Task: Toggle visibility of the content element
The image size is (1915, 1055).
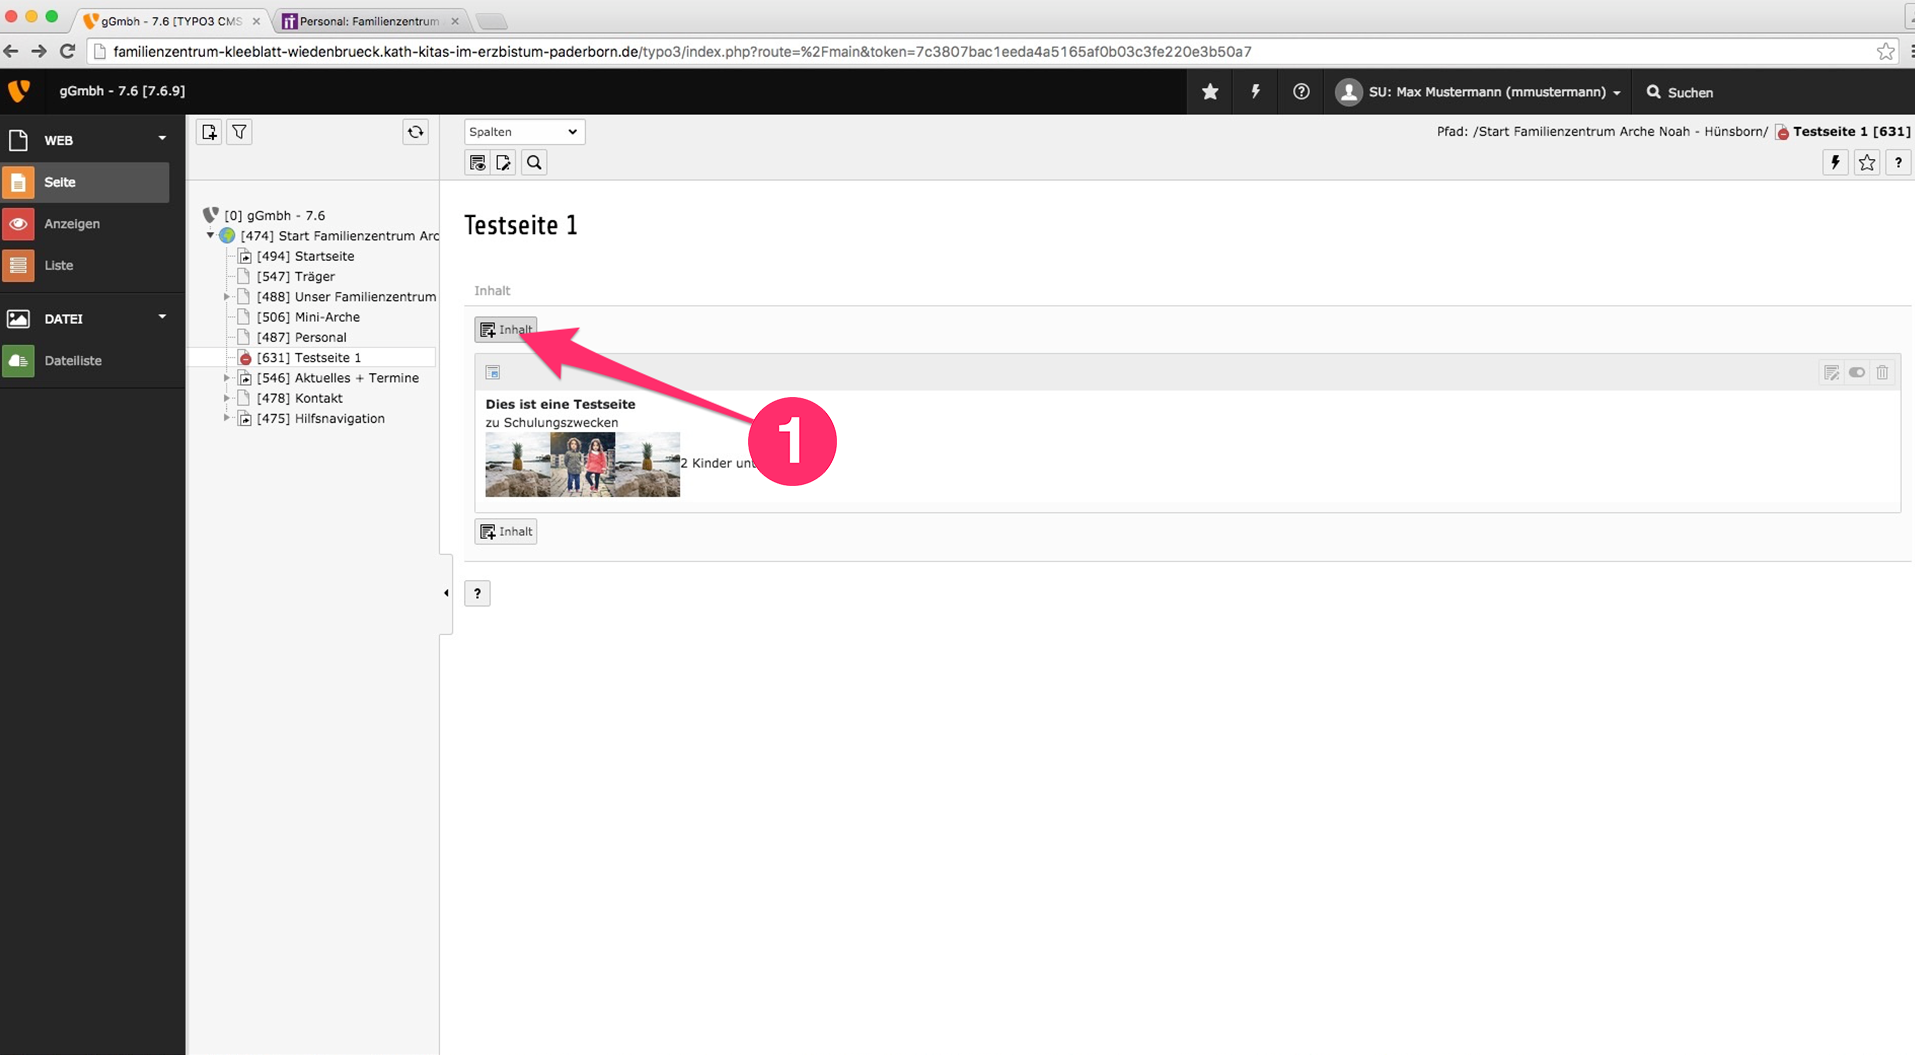Action: tap(1857, 373)
